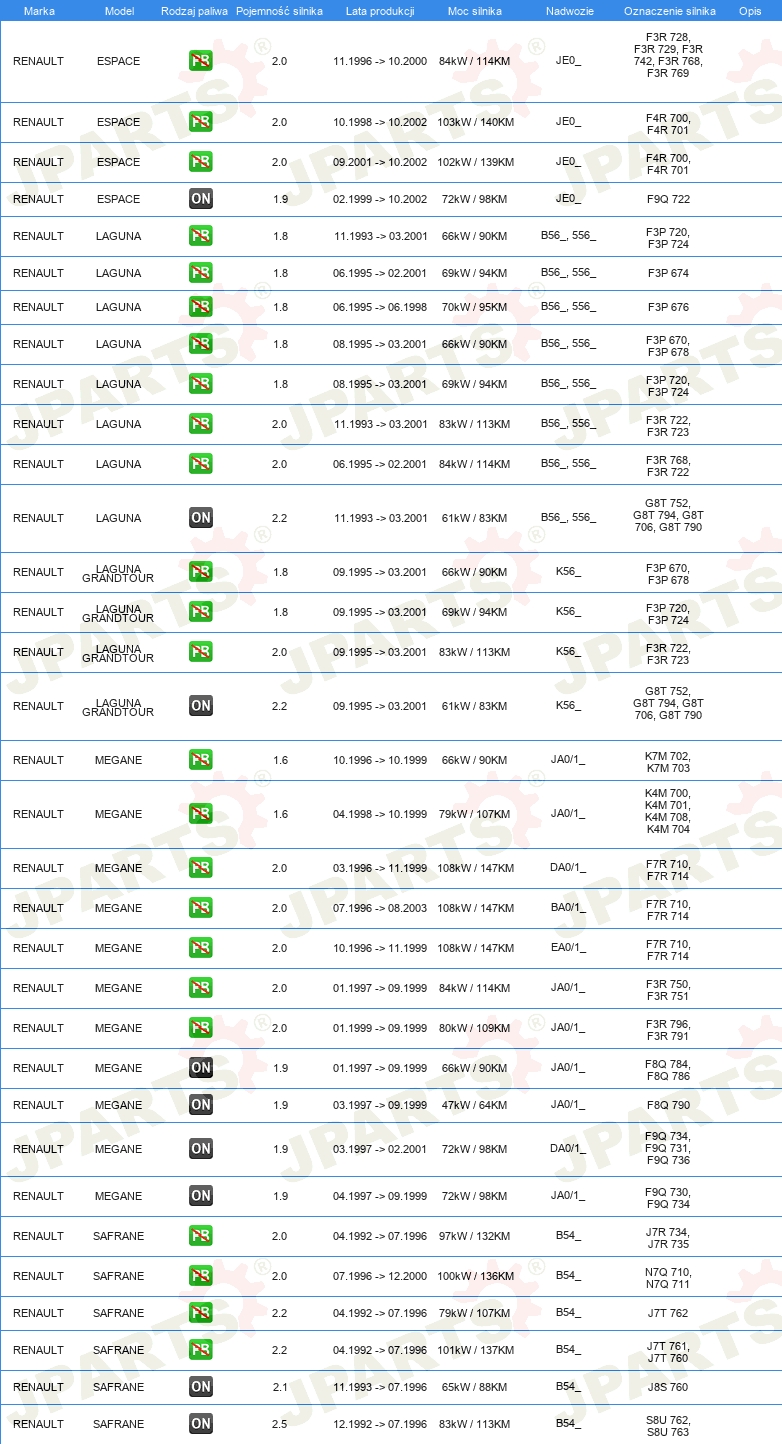
Task: Click the petrol icon for Laguna F3P 674
Action: pos(200,273)
